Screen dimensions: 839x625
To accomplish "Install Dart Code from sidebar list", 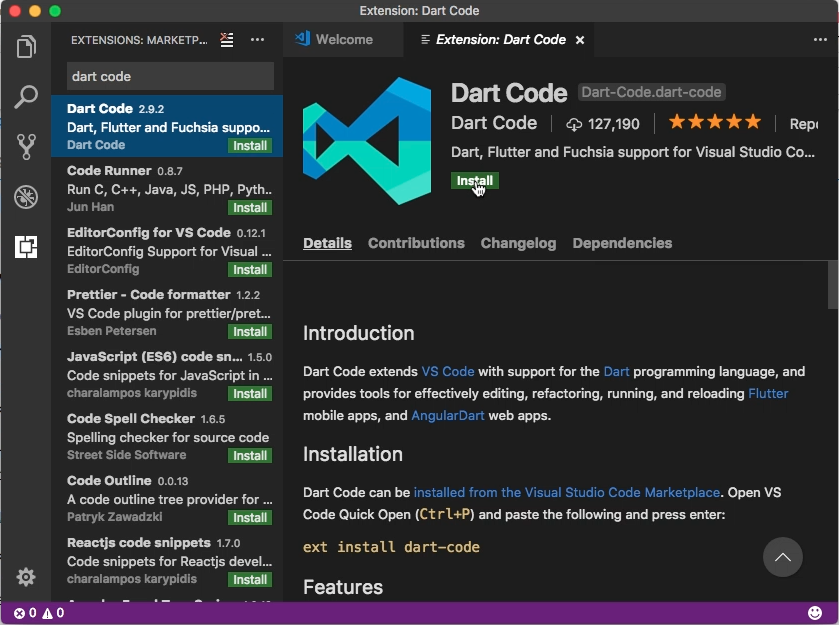I will (250, 146).
